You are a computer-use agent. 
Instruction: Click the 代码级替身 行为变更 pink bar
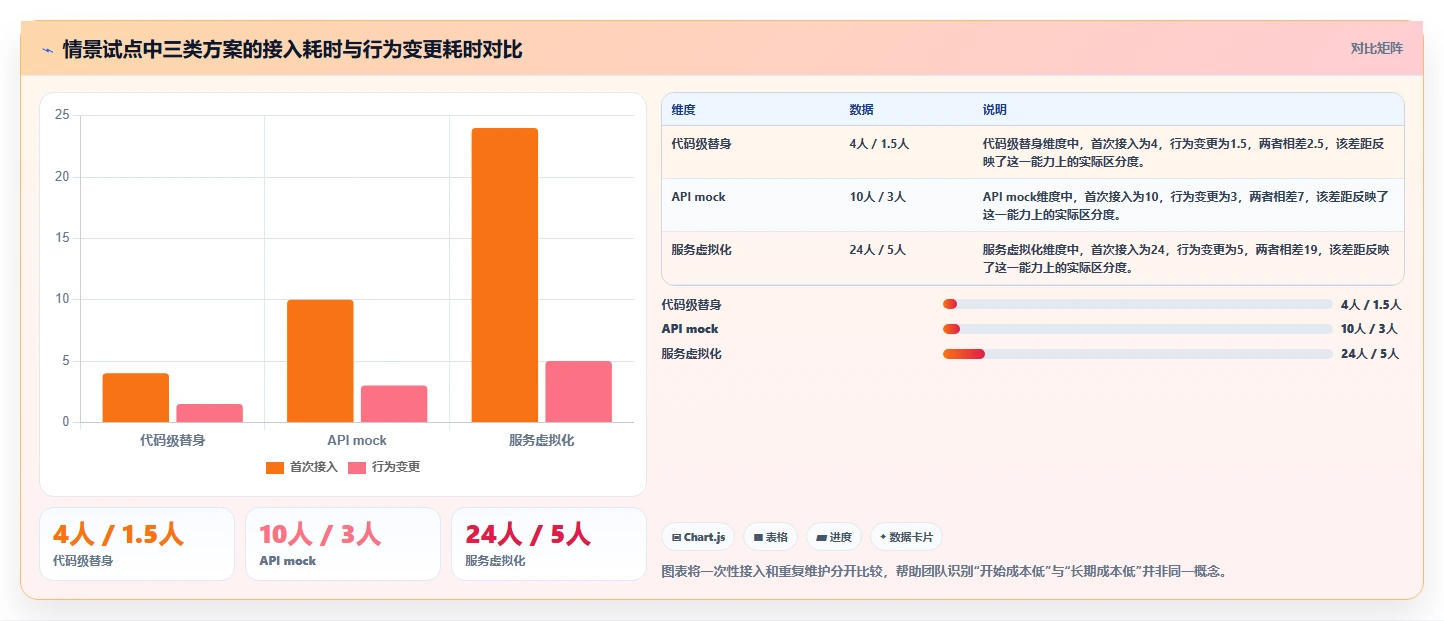tap(210, 413)
